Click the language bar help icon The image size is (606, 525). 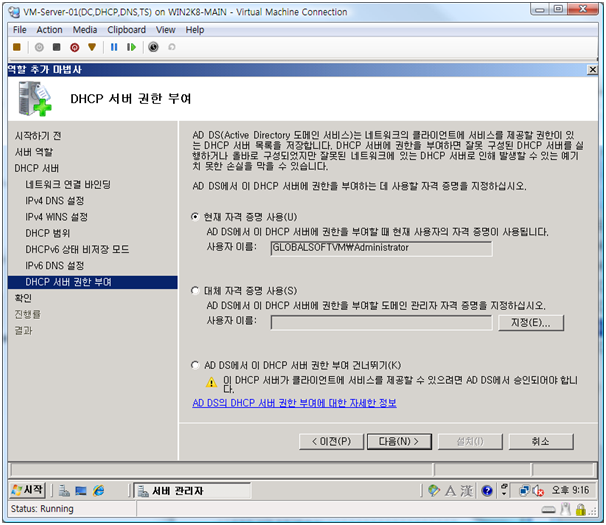coord(487,491)
